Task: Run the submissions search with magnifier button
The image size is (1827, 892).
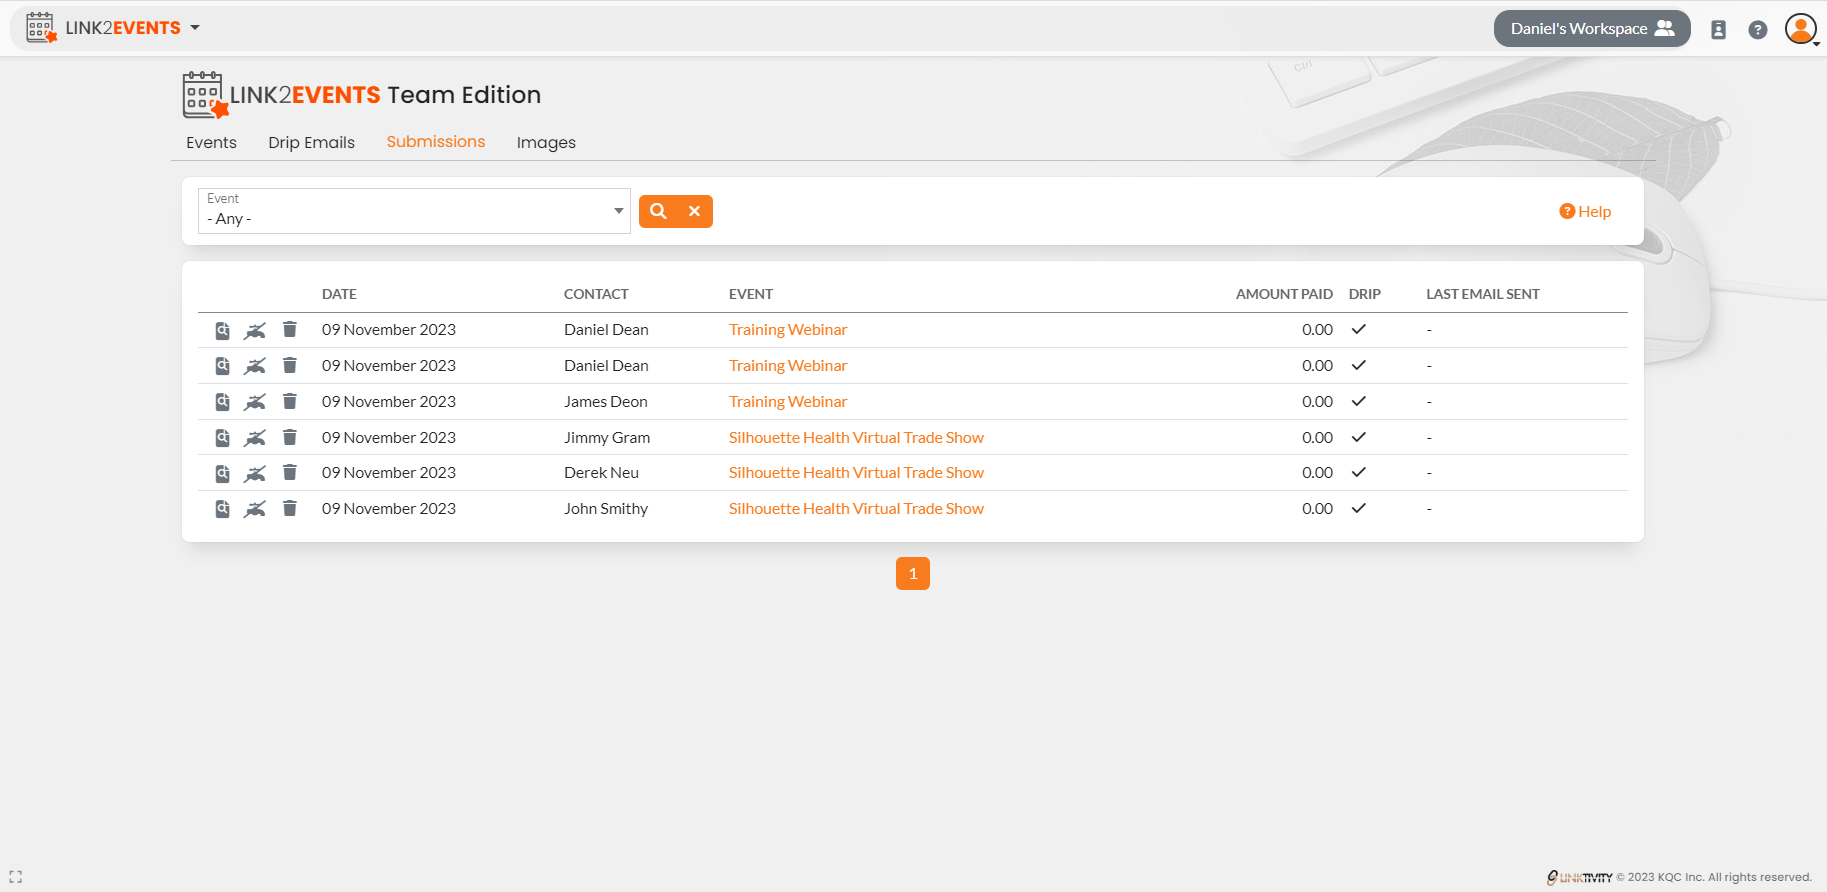Action: point(658,211)
